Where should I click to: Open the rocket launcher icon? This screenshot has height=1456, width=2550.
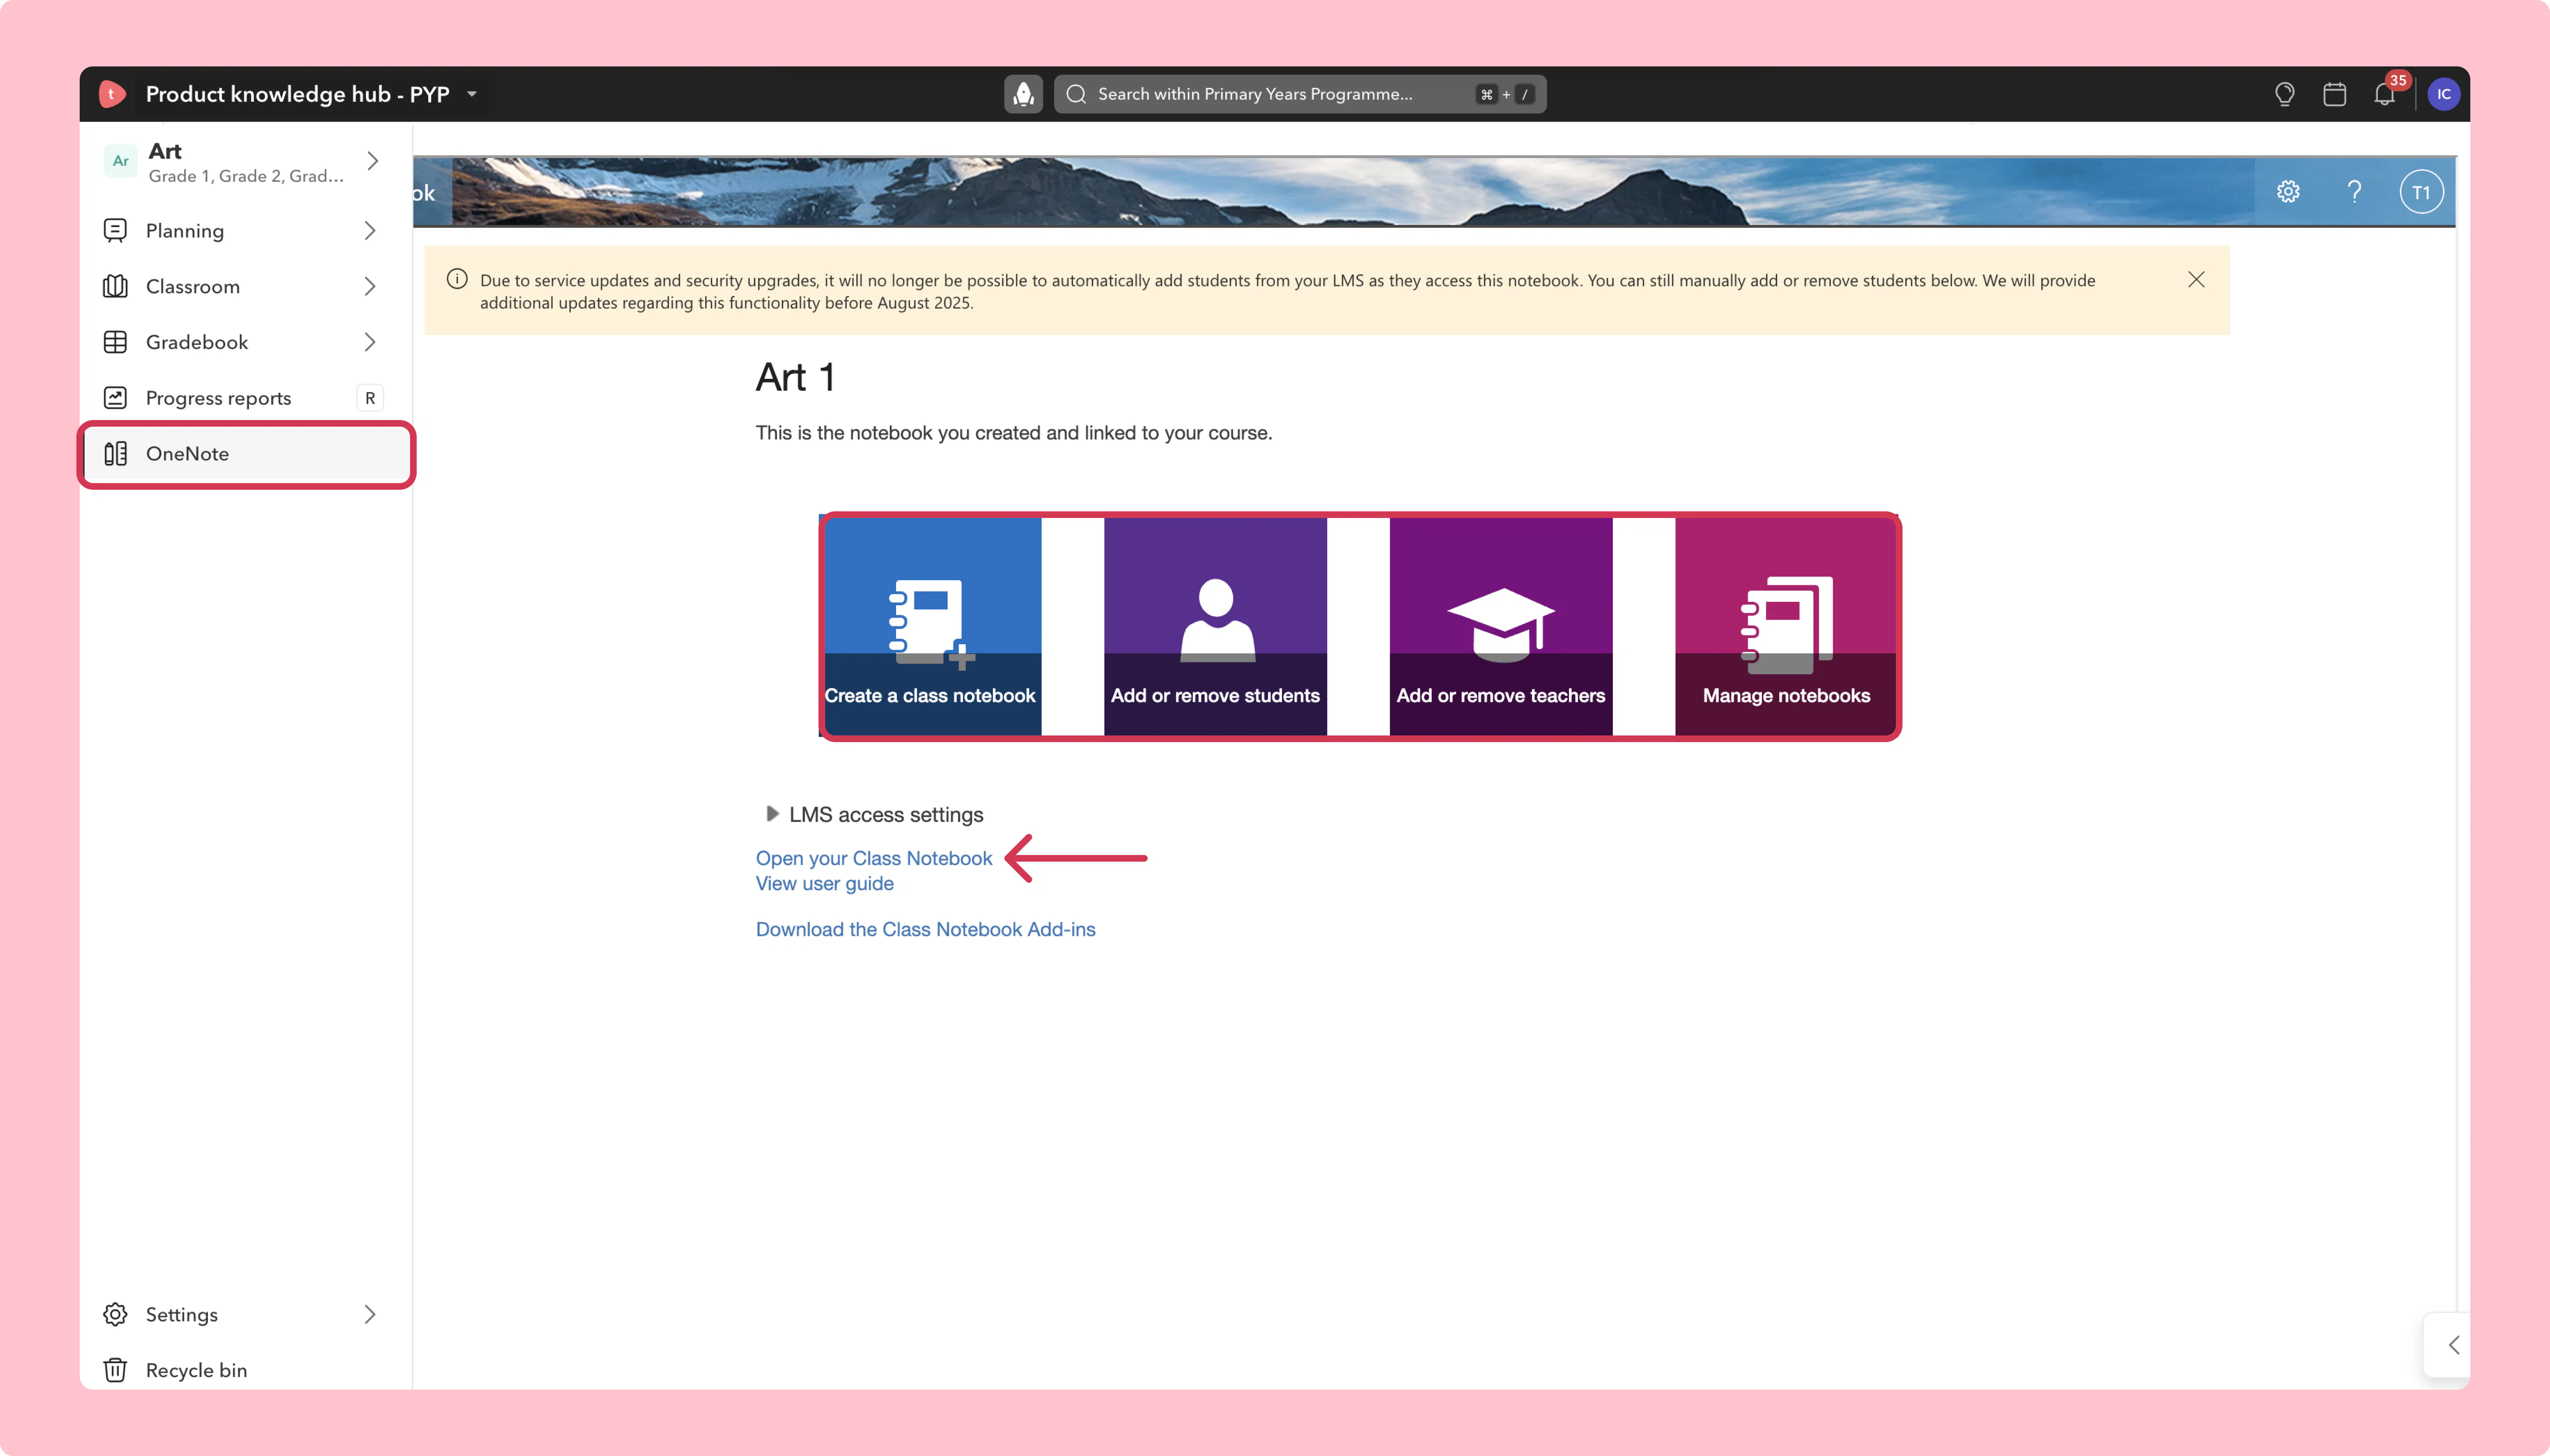click(x=1023, y=94)
